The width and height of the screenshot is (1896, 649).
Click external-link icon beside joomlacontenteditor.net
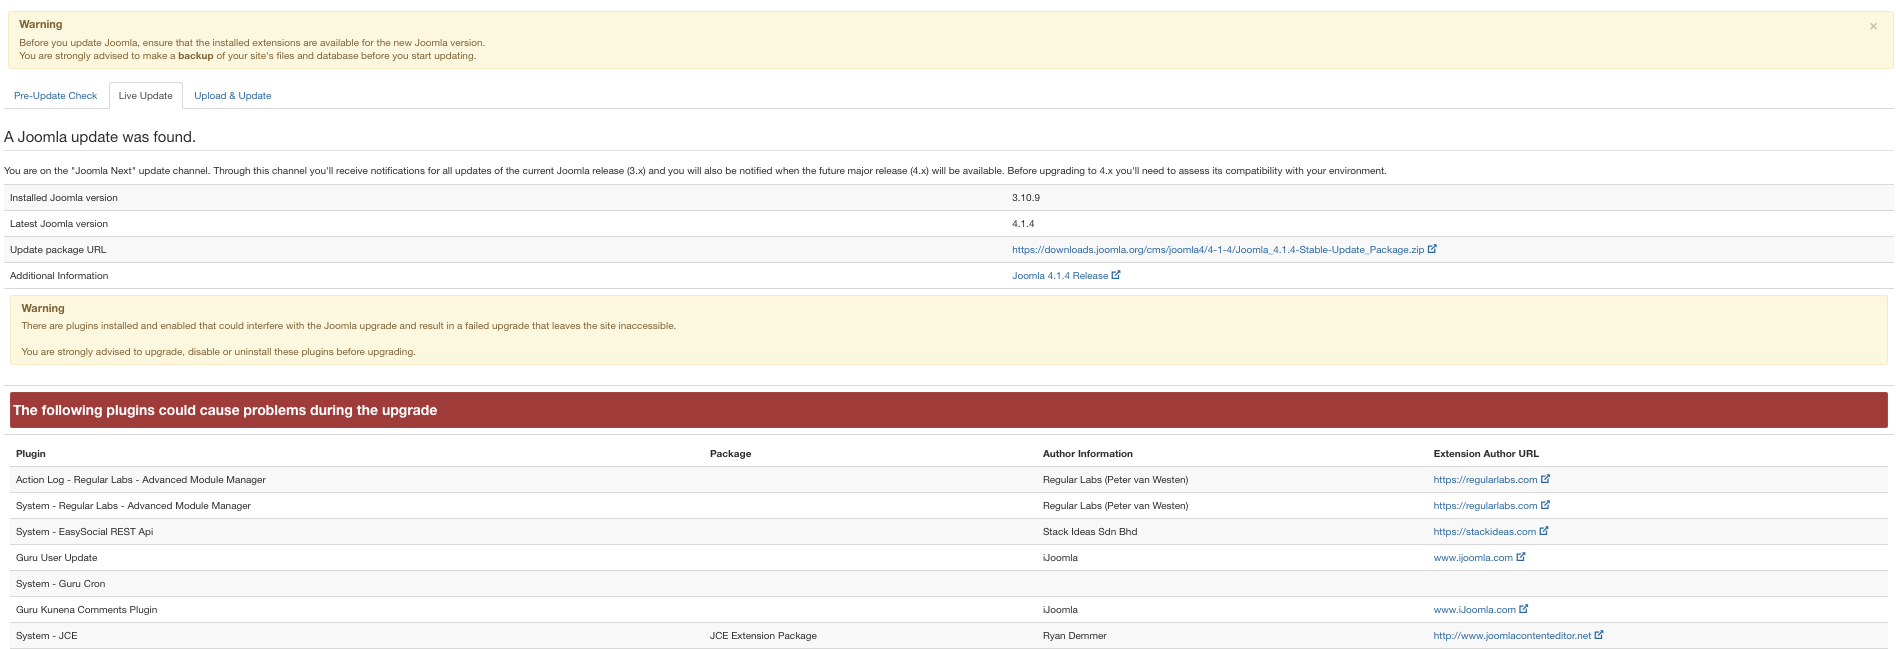click(1599, 635)
